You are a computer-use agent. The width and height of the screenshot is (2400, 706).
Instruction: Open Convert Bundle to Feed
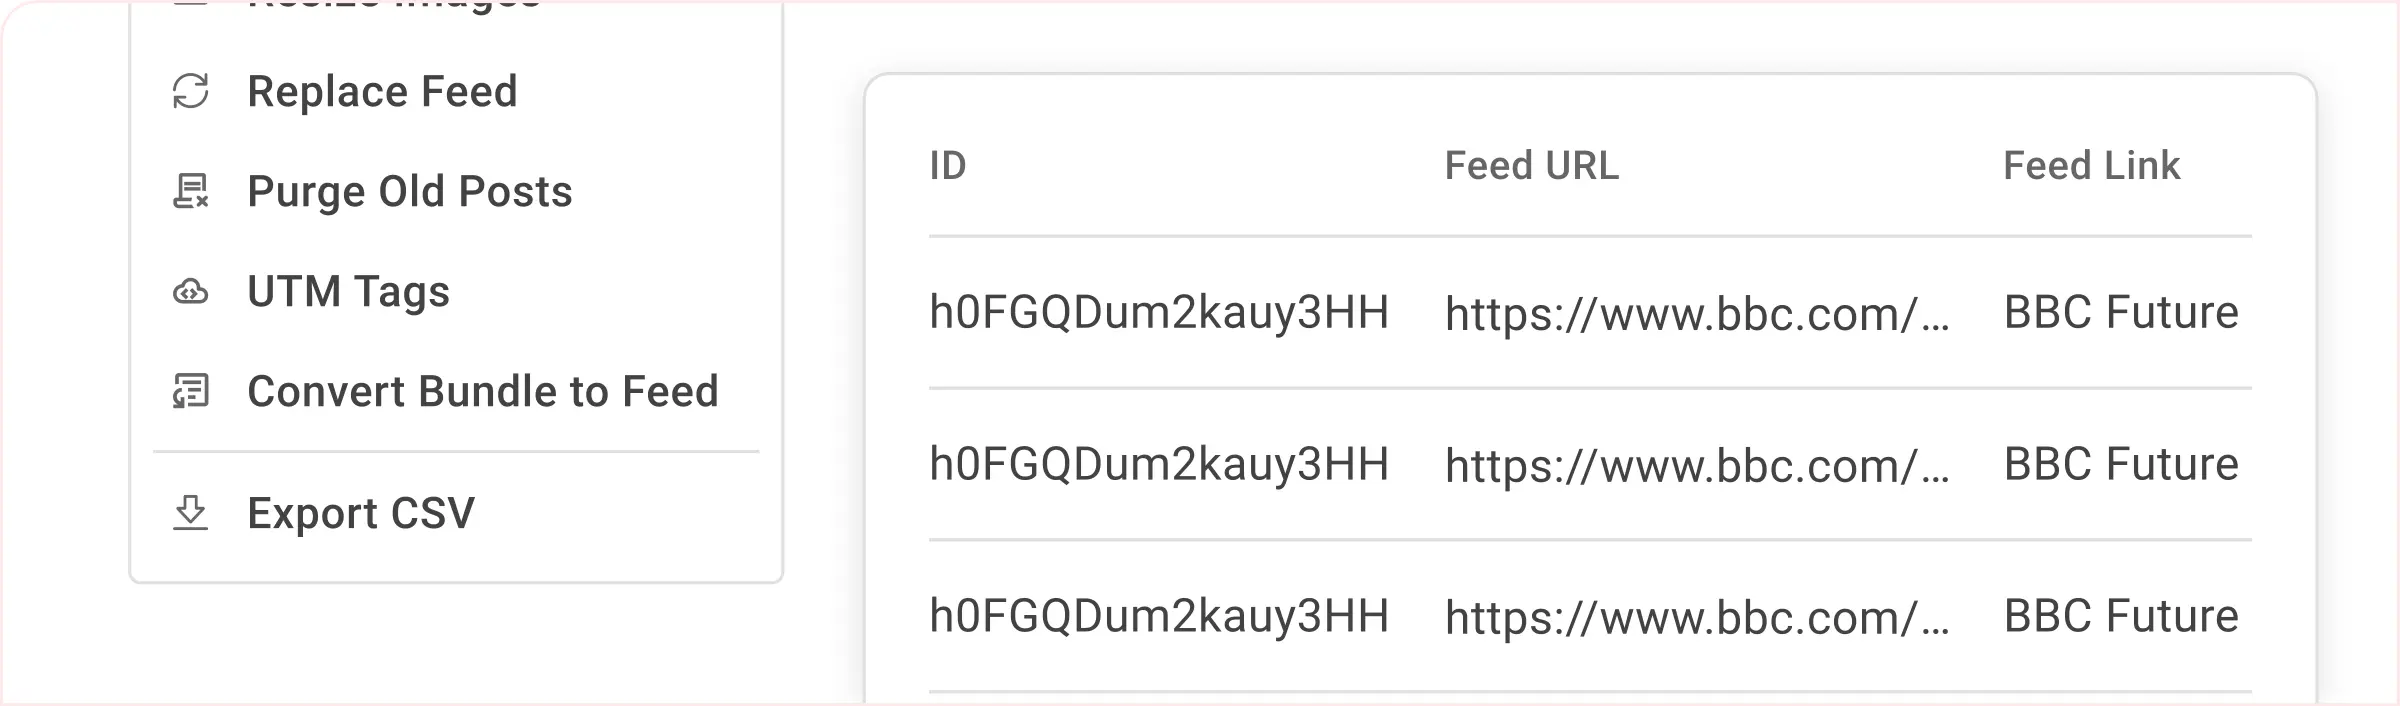click(x=483, y=391)
